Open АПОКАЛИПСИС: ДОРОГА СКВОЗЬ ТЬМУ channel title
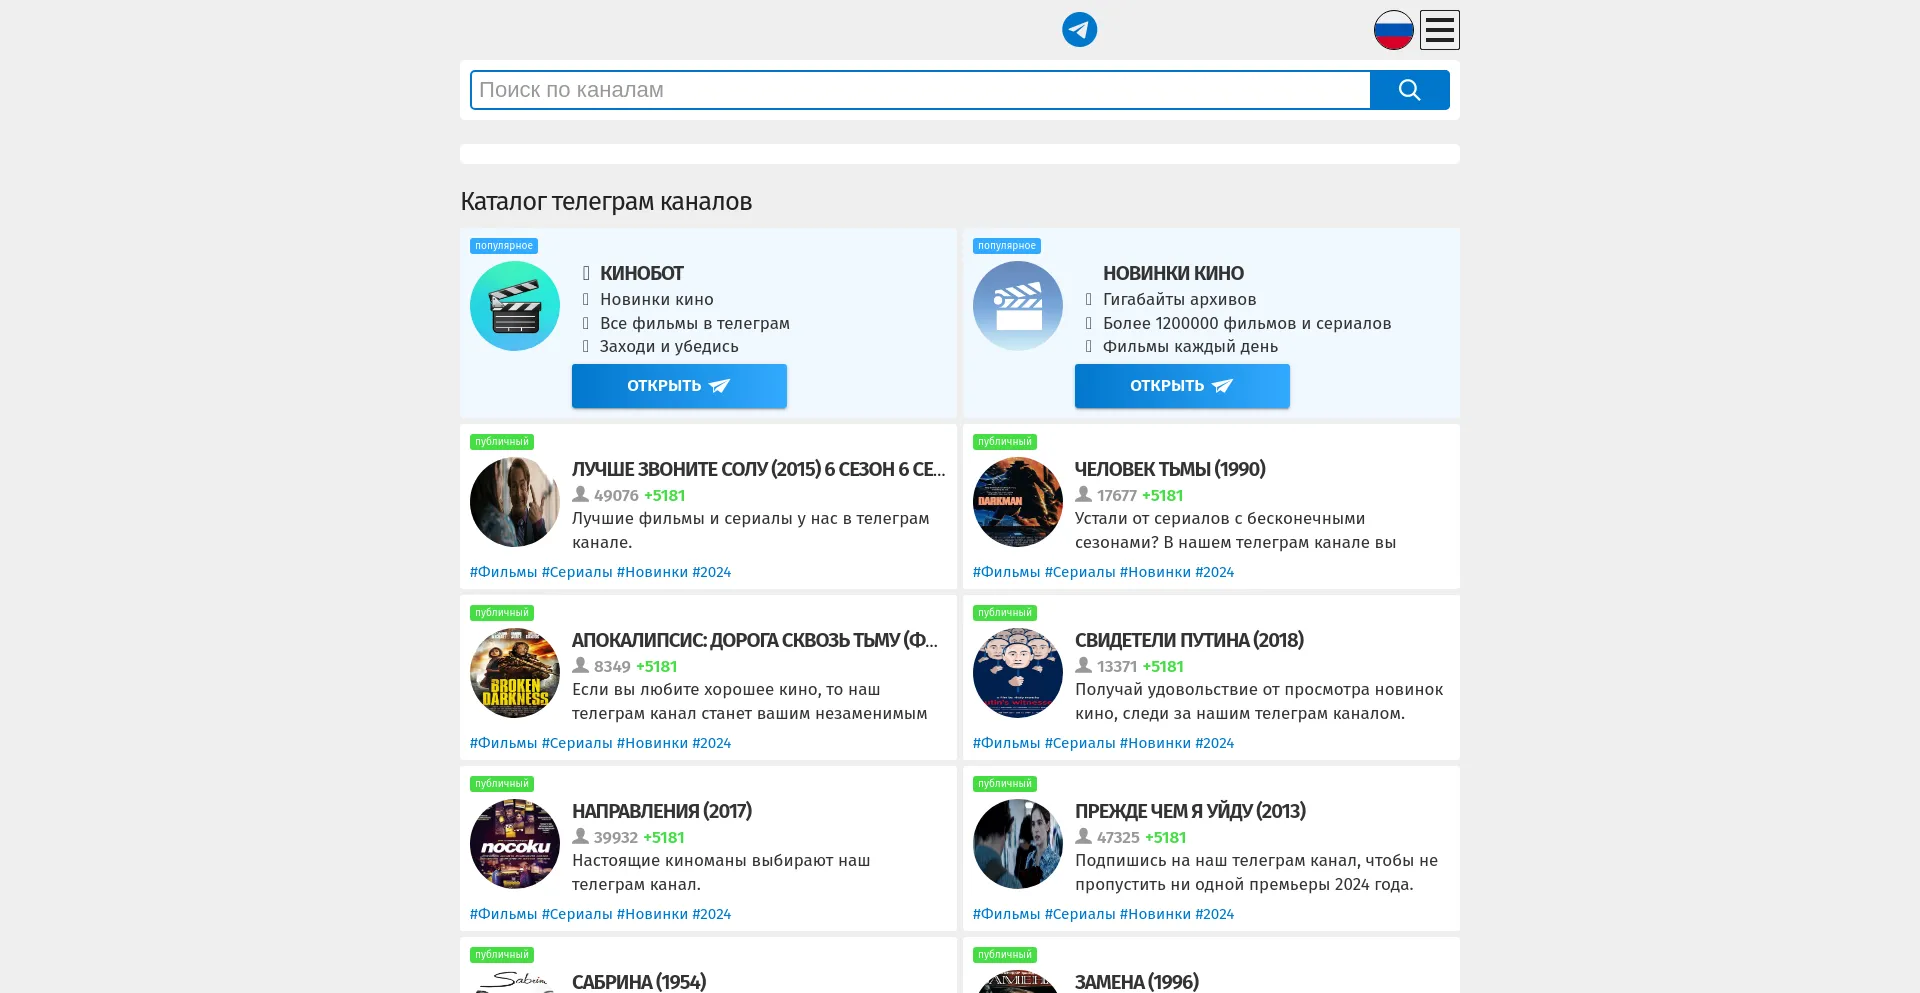This screenshot has width=1920, height=993. point(755,640)
